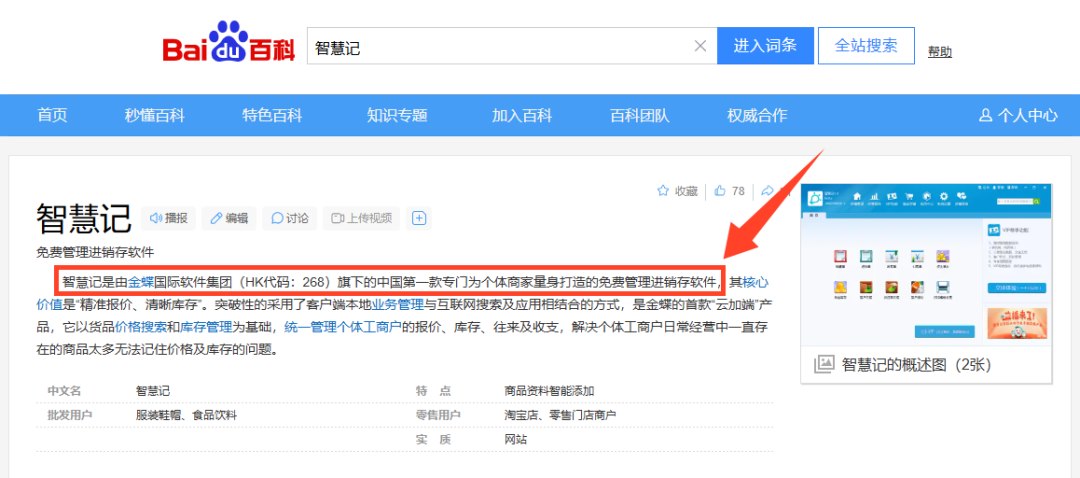The image size is (1080, 478).
Task: Click the 网站 value in 实质 row
Action: [516, 439]
